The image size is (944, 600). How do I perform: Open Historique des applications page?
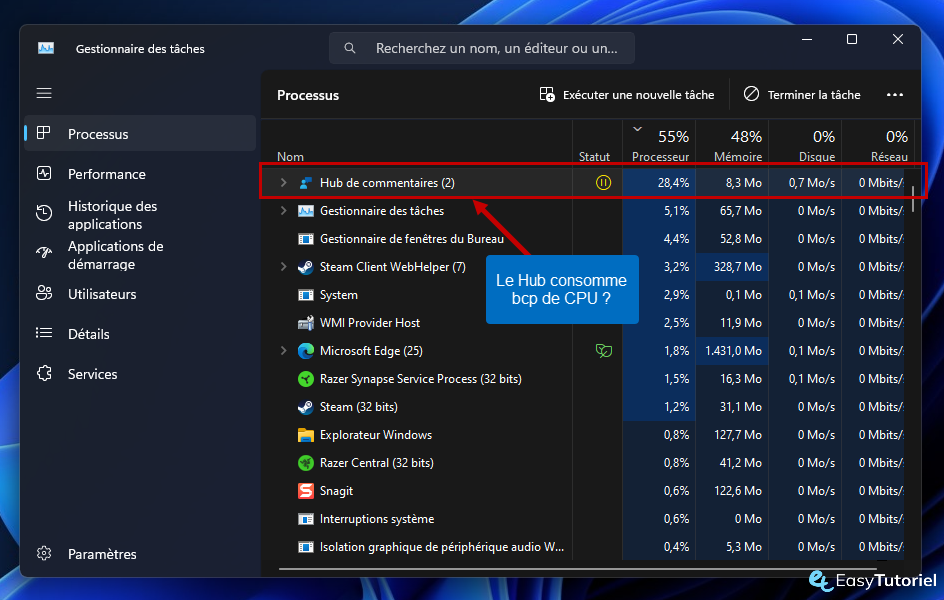[x=140, y=215]
